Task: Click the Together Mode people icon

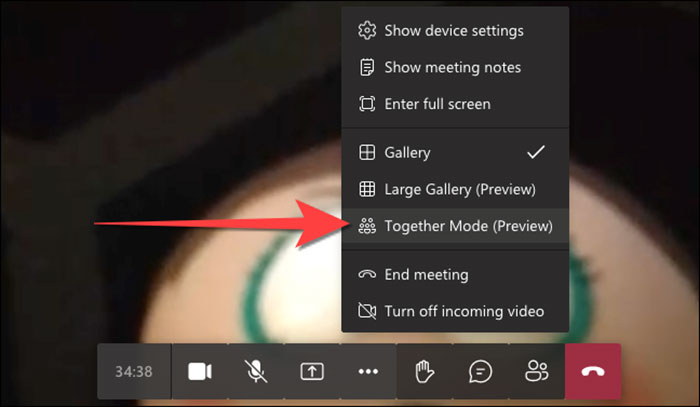Action: pos(367,226)
